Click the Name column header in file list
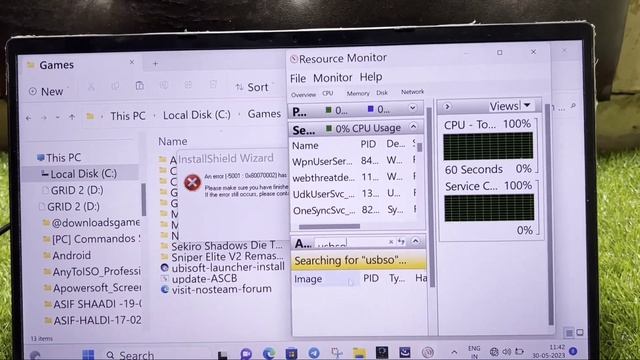 click(173, 142)
